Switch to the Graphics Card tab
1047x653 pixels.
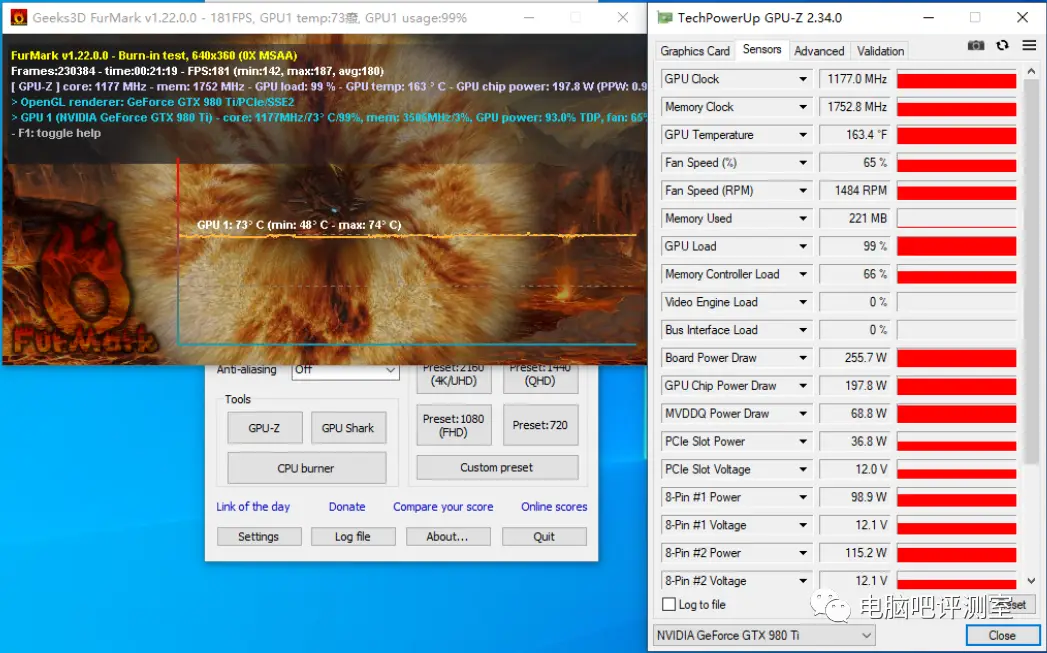[694, 51]
